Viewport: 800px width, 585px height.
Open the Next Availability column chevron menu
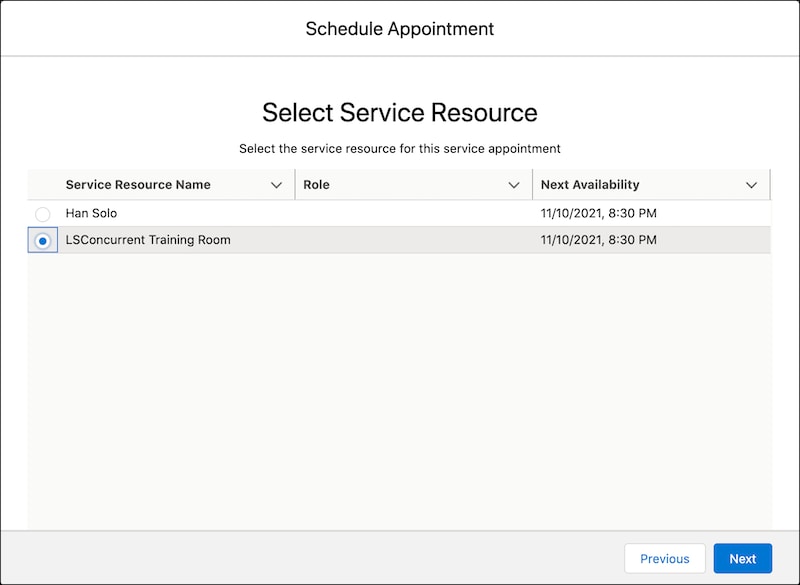point(752,185)
